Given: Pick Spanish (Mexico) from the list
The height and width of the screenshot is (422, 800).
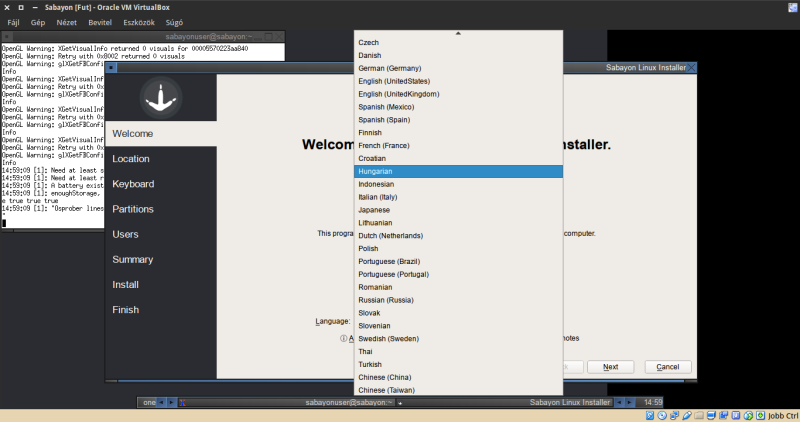Looking at the screenshot, I should (x=458, y=107).
